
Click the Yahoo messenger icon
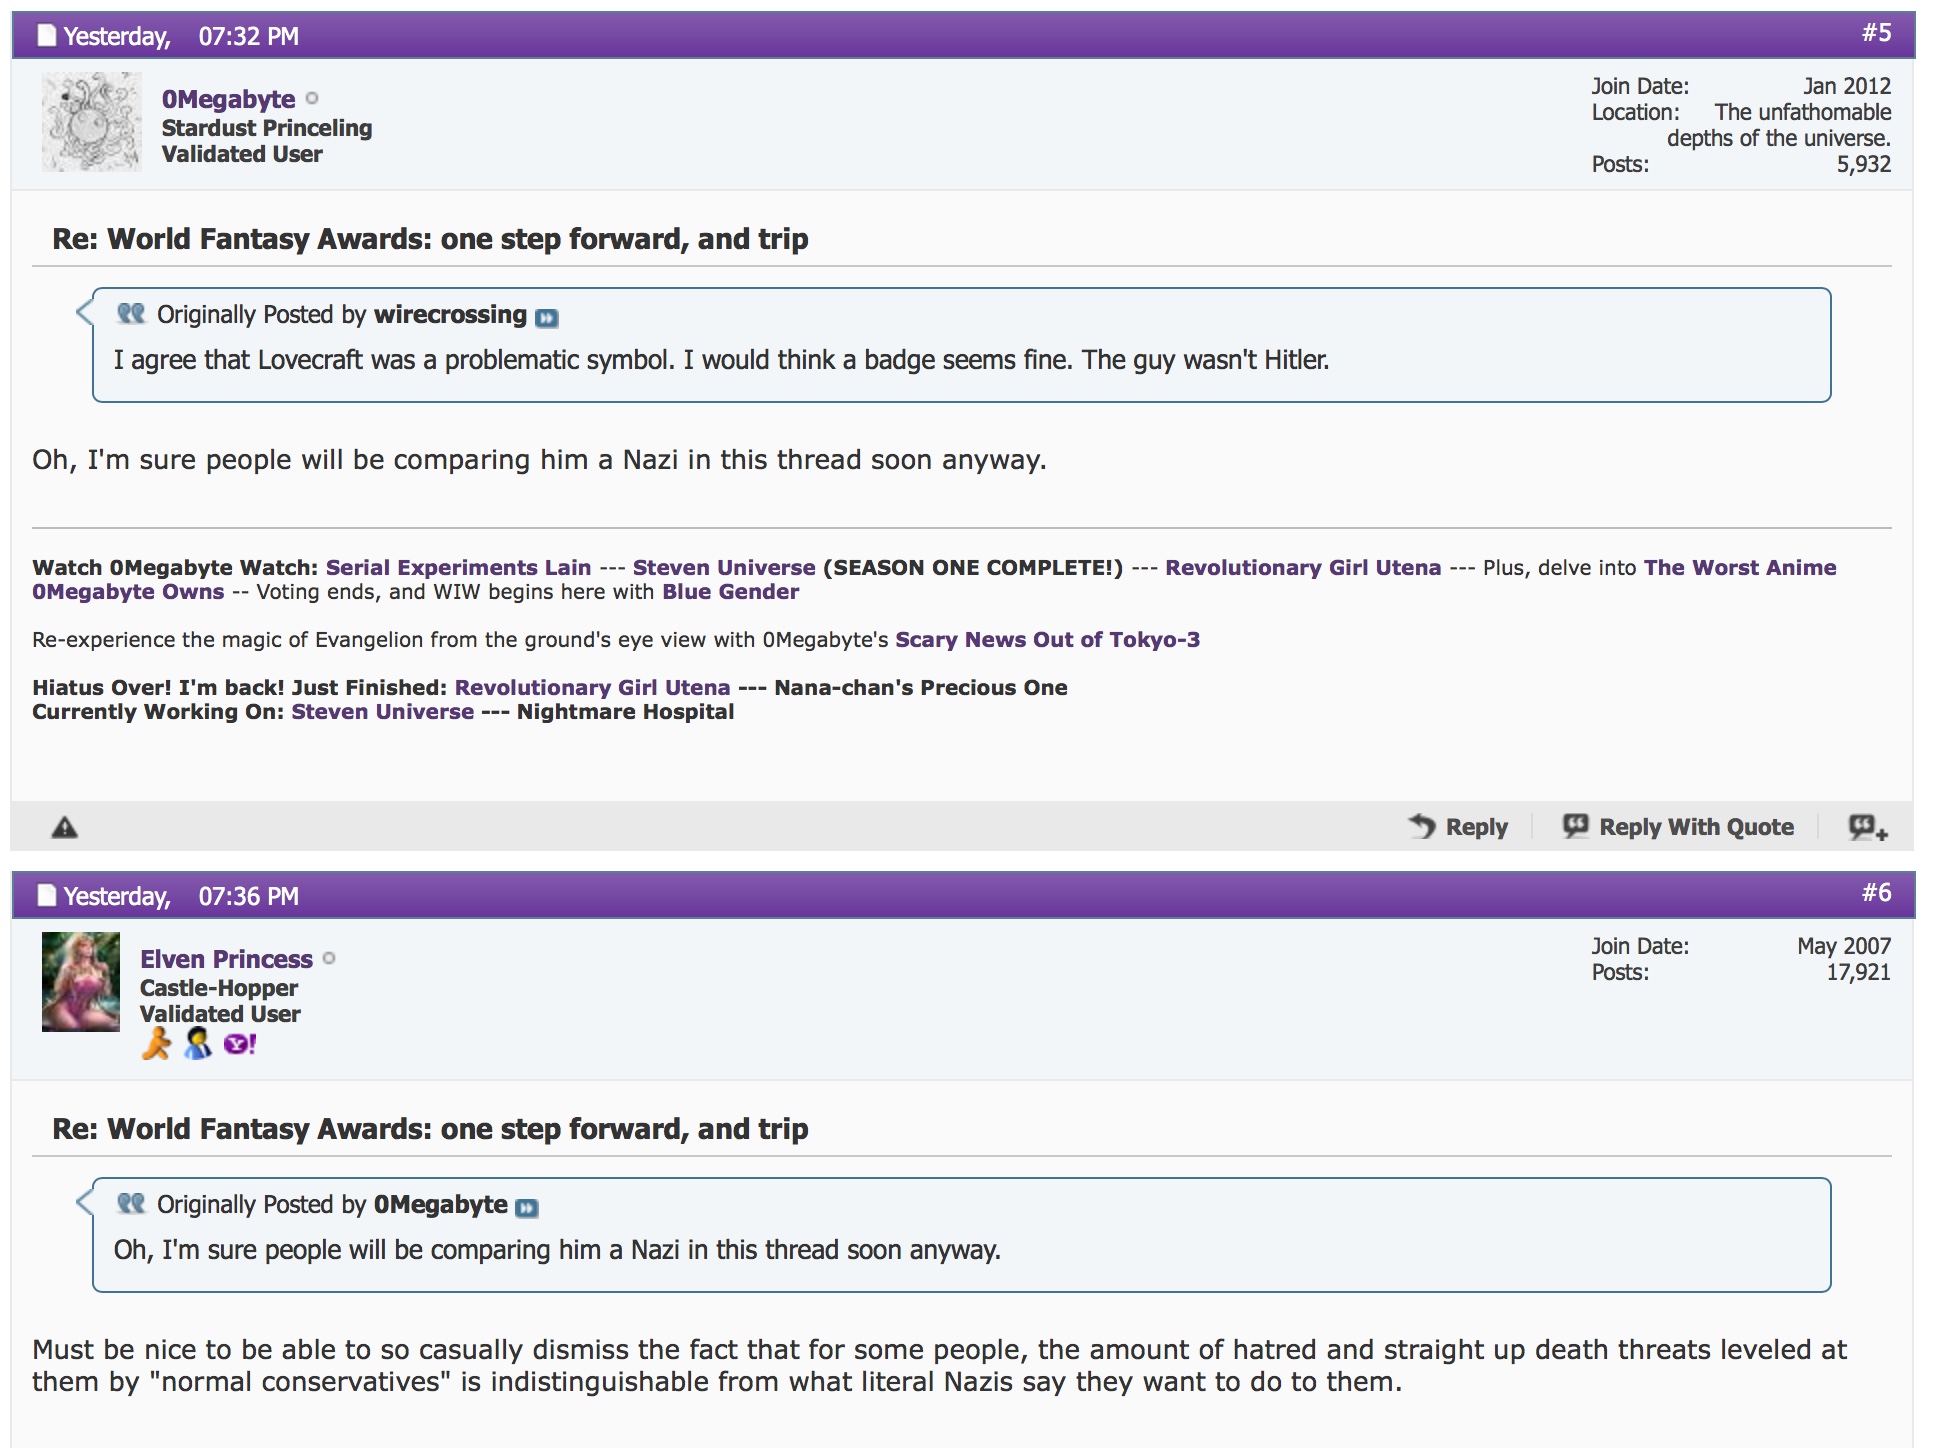coord(240,1045)
